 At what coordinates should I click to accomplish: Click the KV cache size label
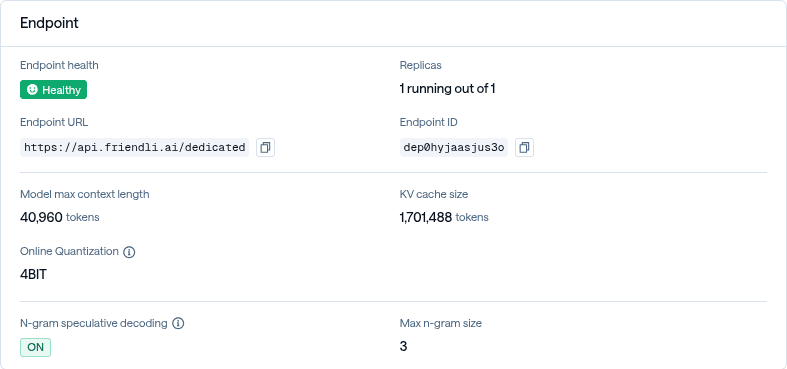click(434, 194)
